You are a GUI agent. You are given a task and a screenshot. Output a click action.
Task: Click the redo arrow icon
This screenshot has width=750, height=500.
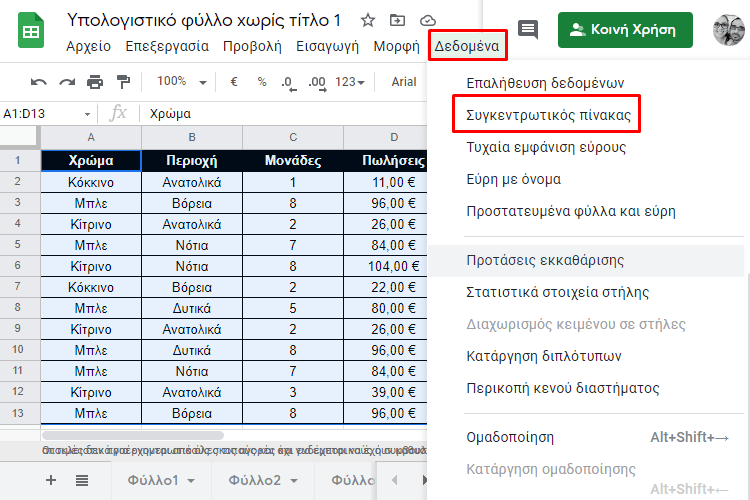point(67,82)
